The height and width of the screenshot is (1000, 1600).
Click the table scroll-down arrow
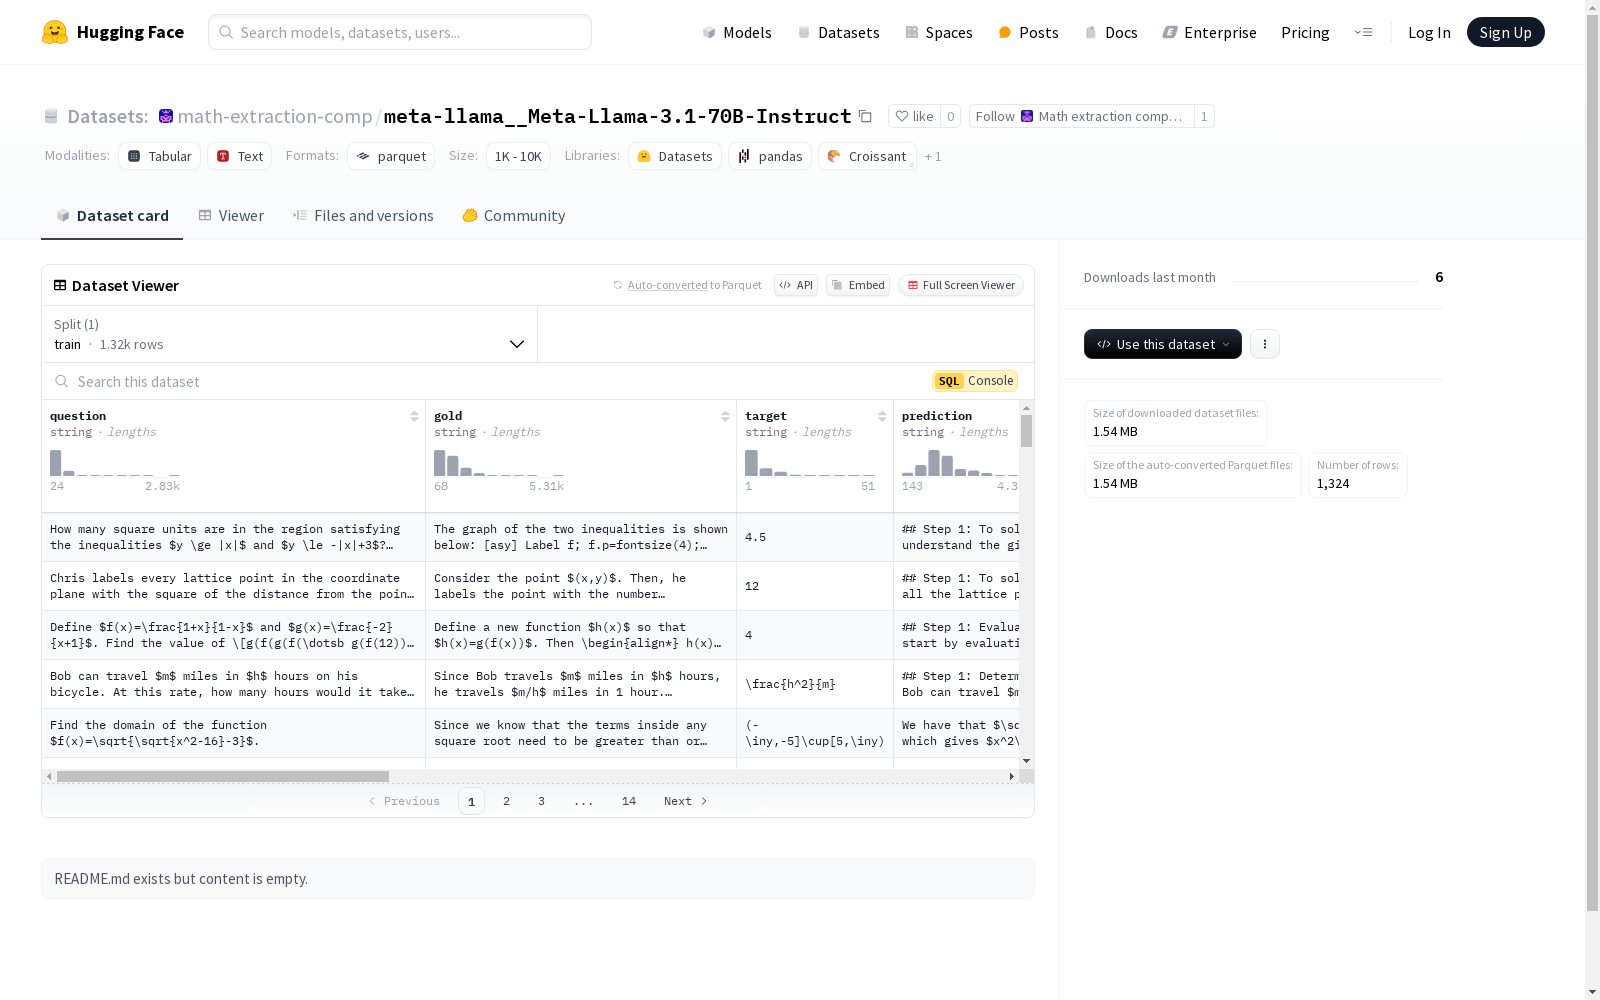click(1026, 762)
